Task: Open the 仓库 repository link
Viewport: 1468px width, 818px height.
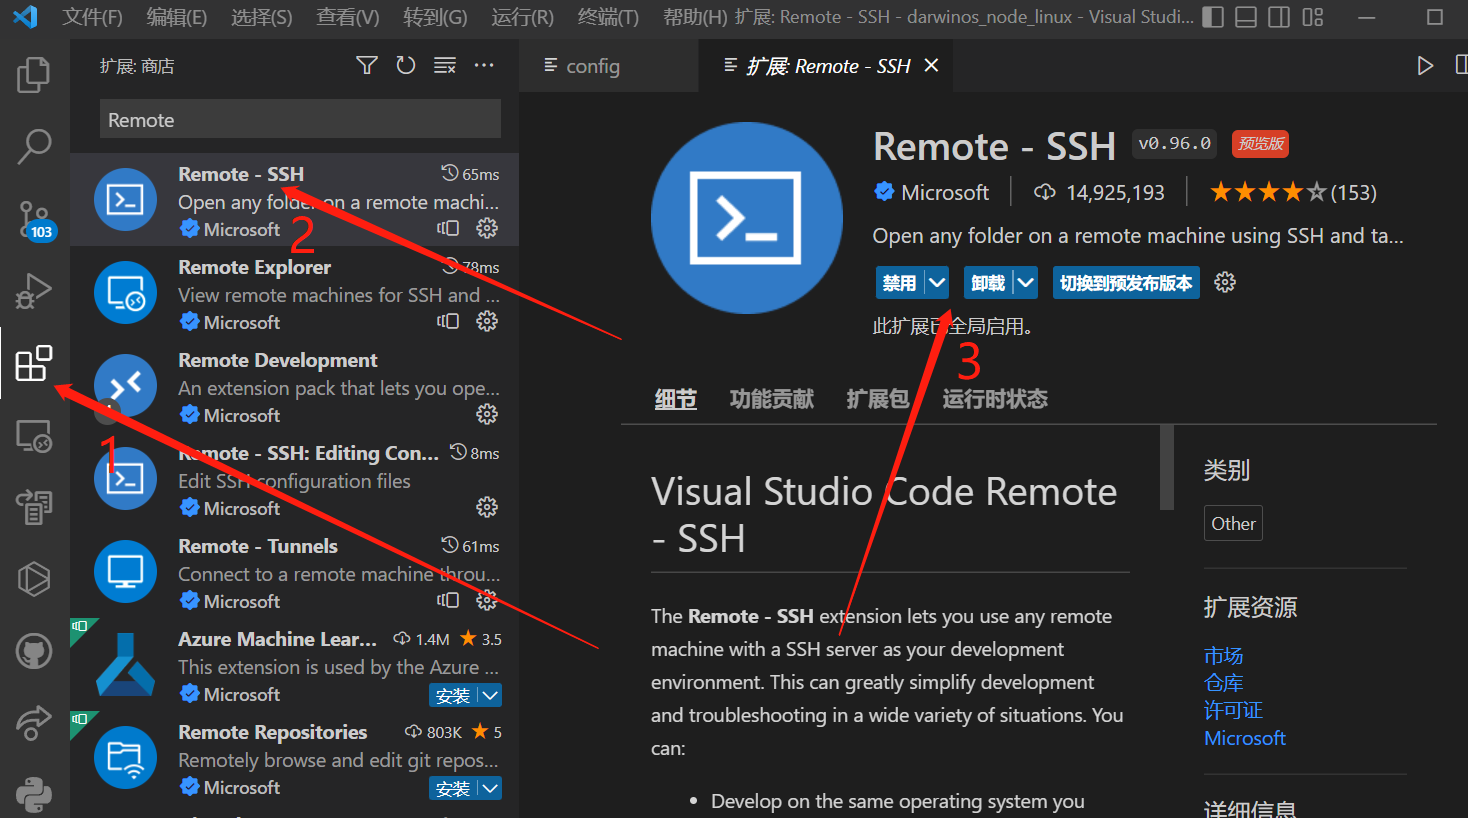Action: [x=1223, y=683]
